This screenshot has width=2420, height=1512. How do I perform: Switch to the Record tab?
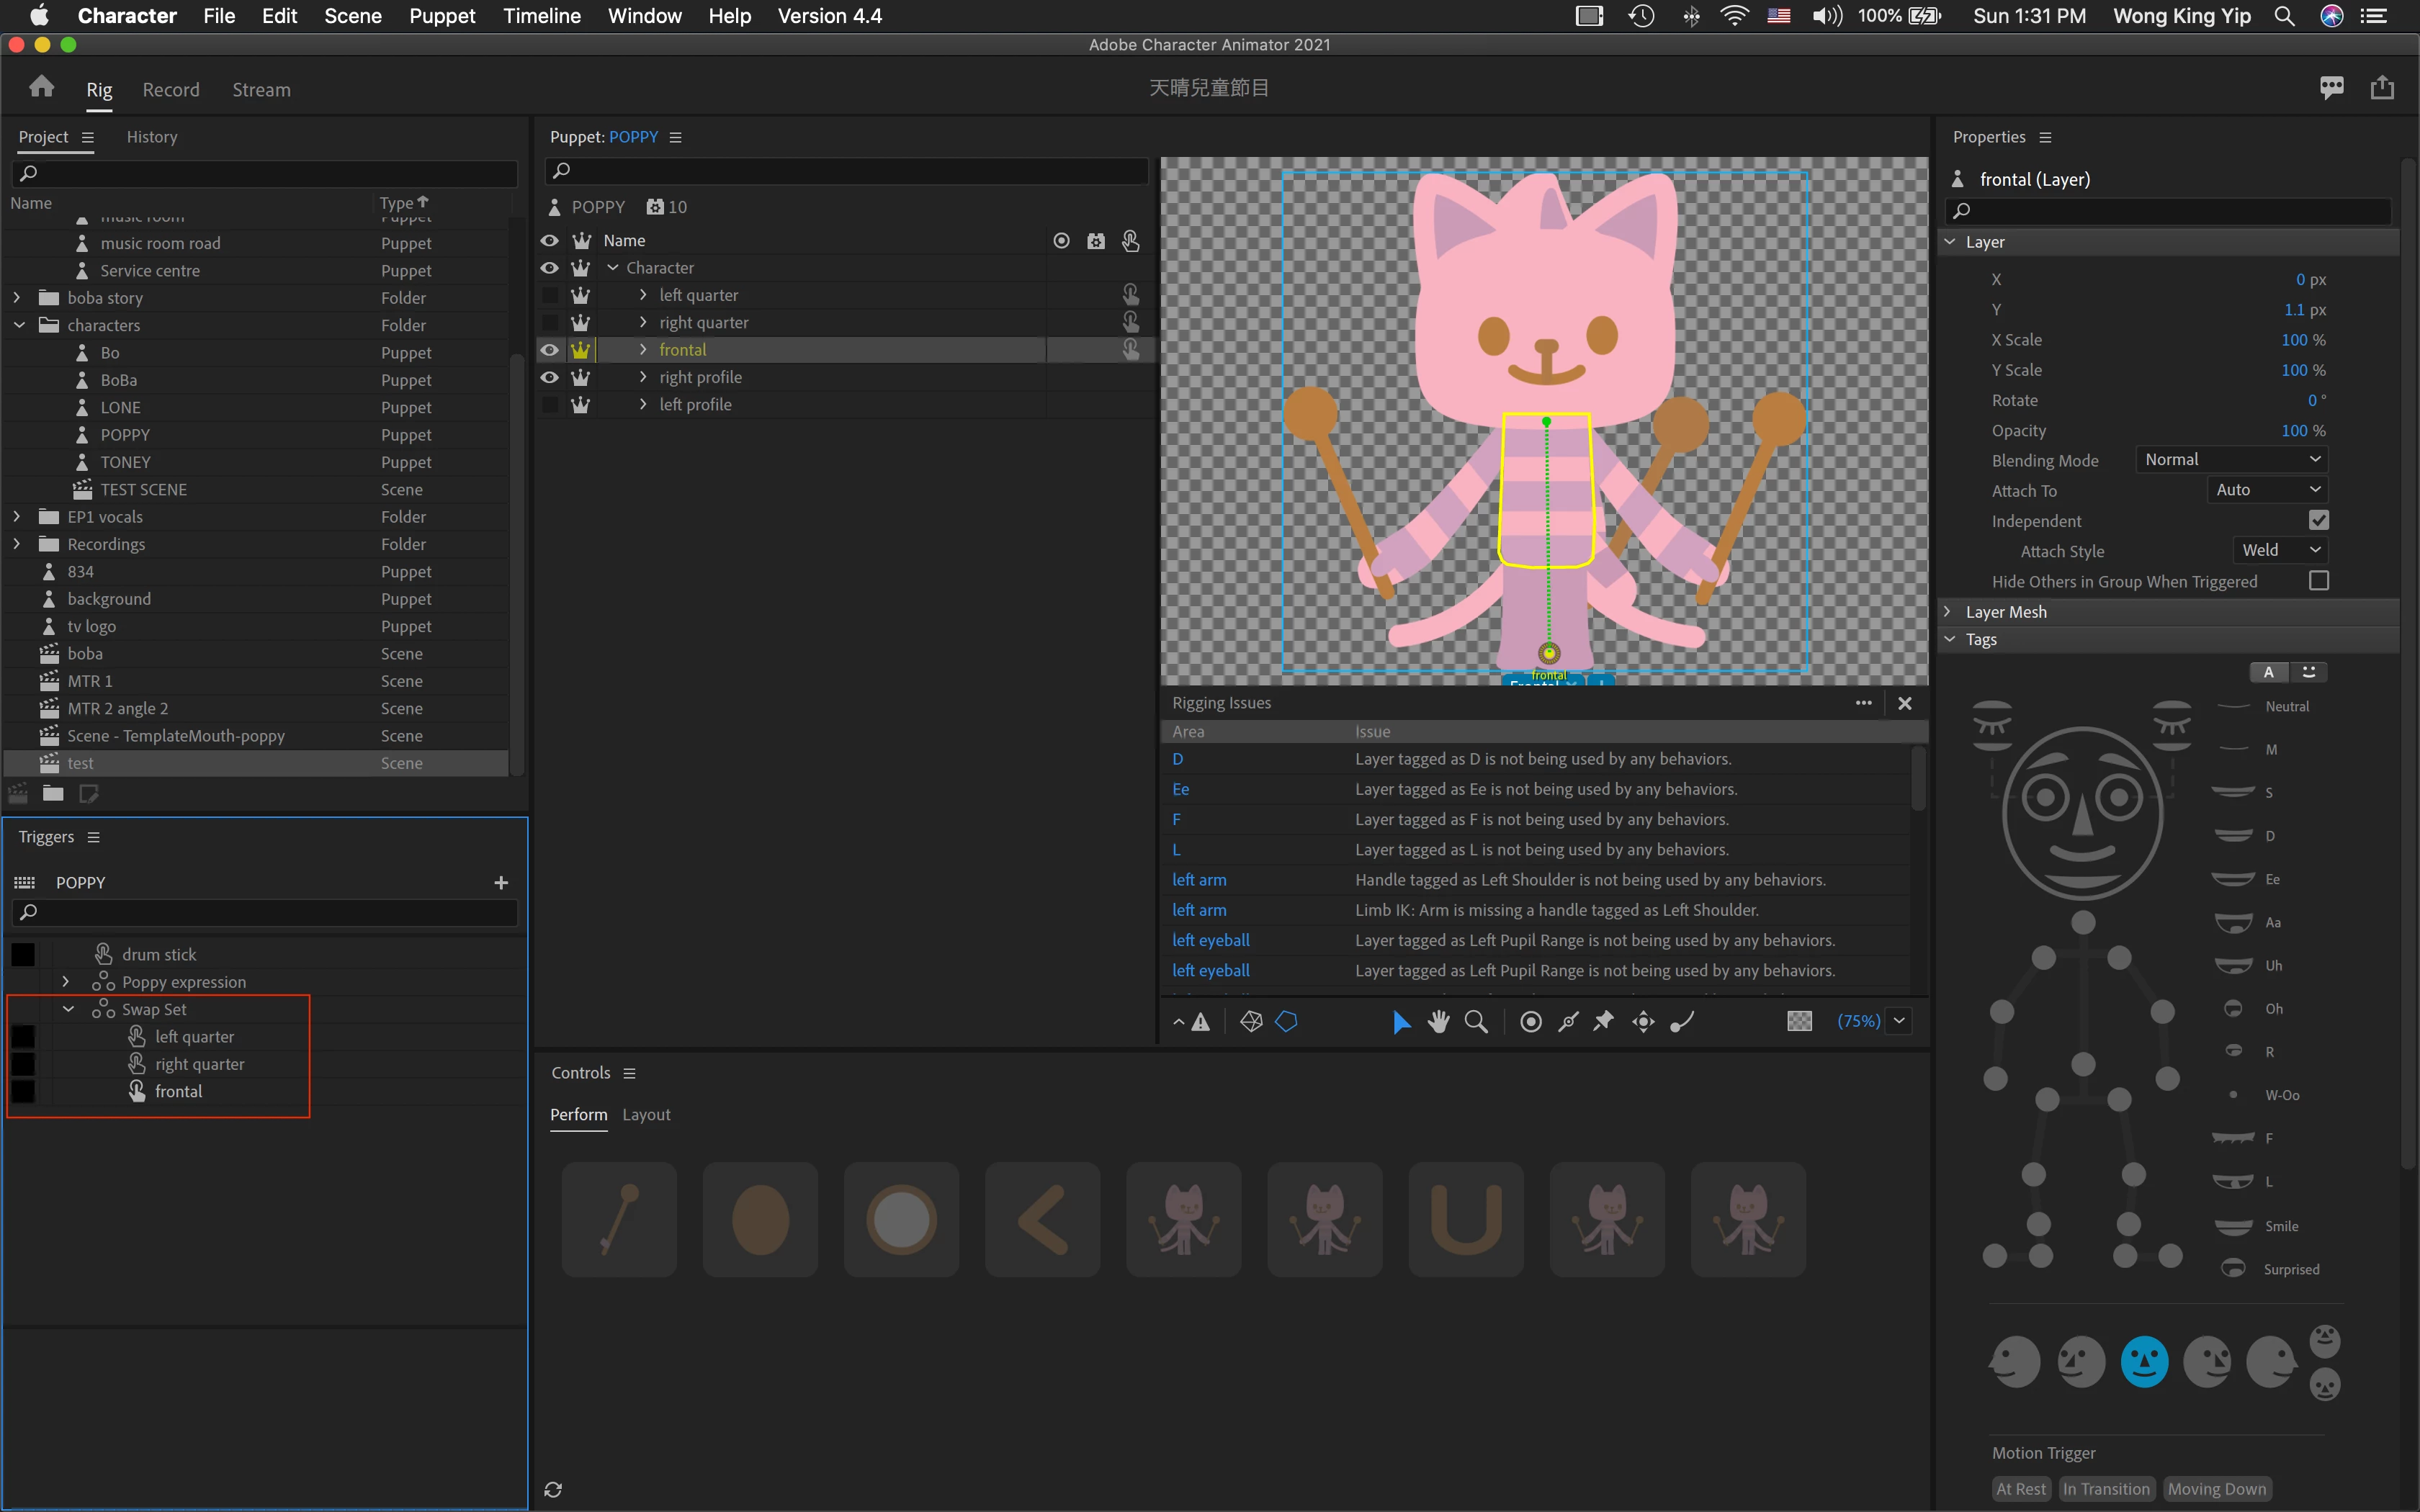pyautogui.click(x=171, y=90)
